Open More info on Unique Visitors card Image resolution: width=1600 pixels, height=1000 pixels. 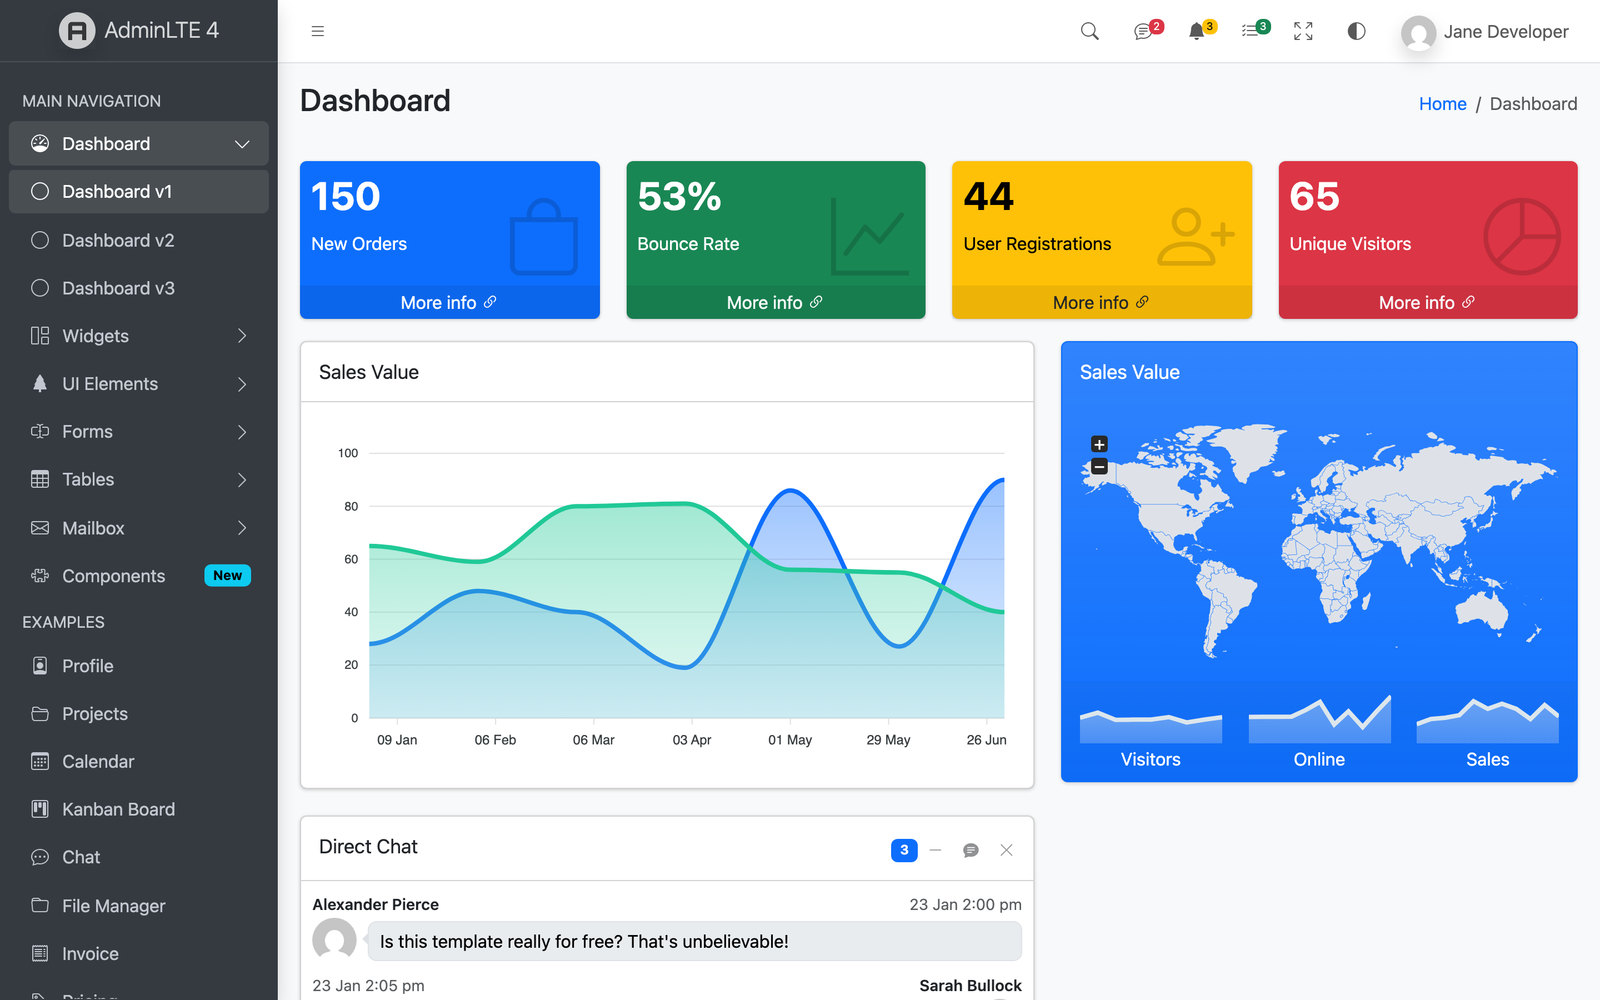1427,302
